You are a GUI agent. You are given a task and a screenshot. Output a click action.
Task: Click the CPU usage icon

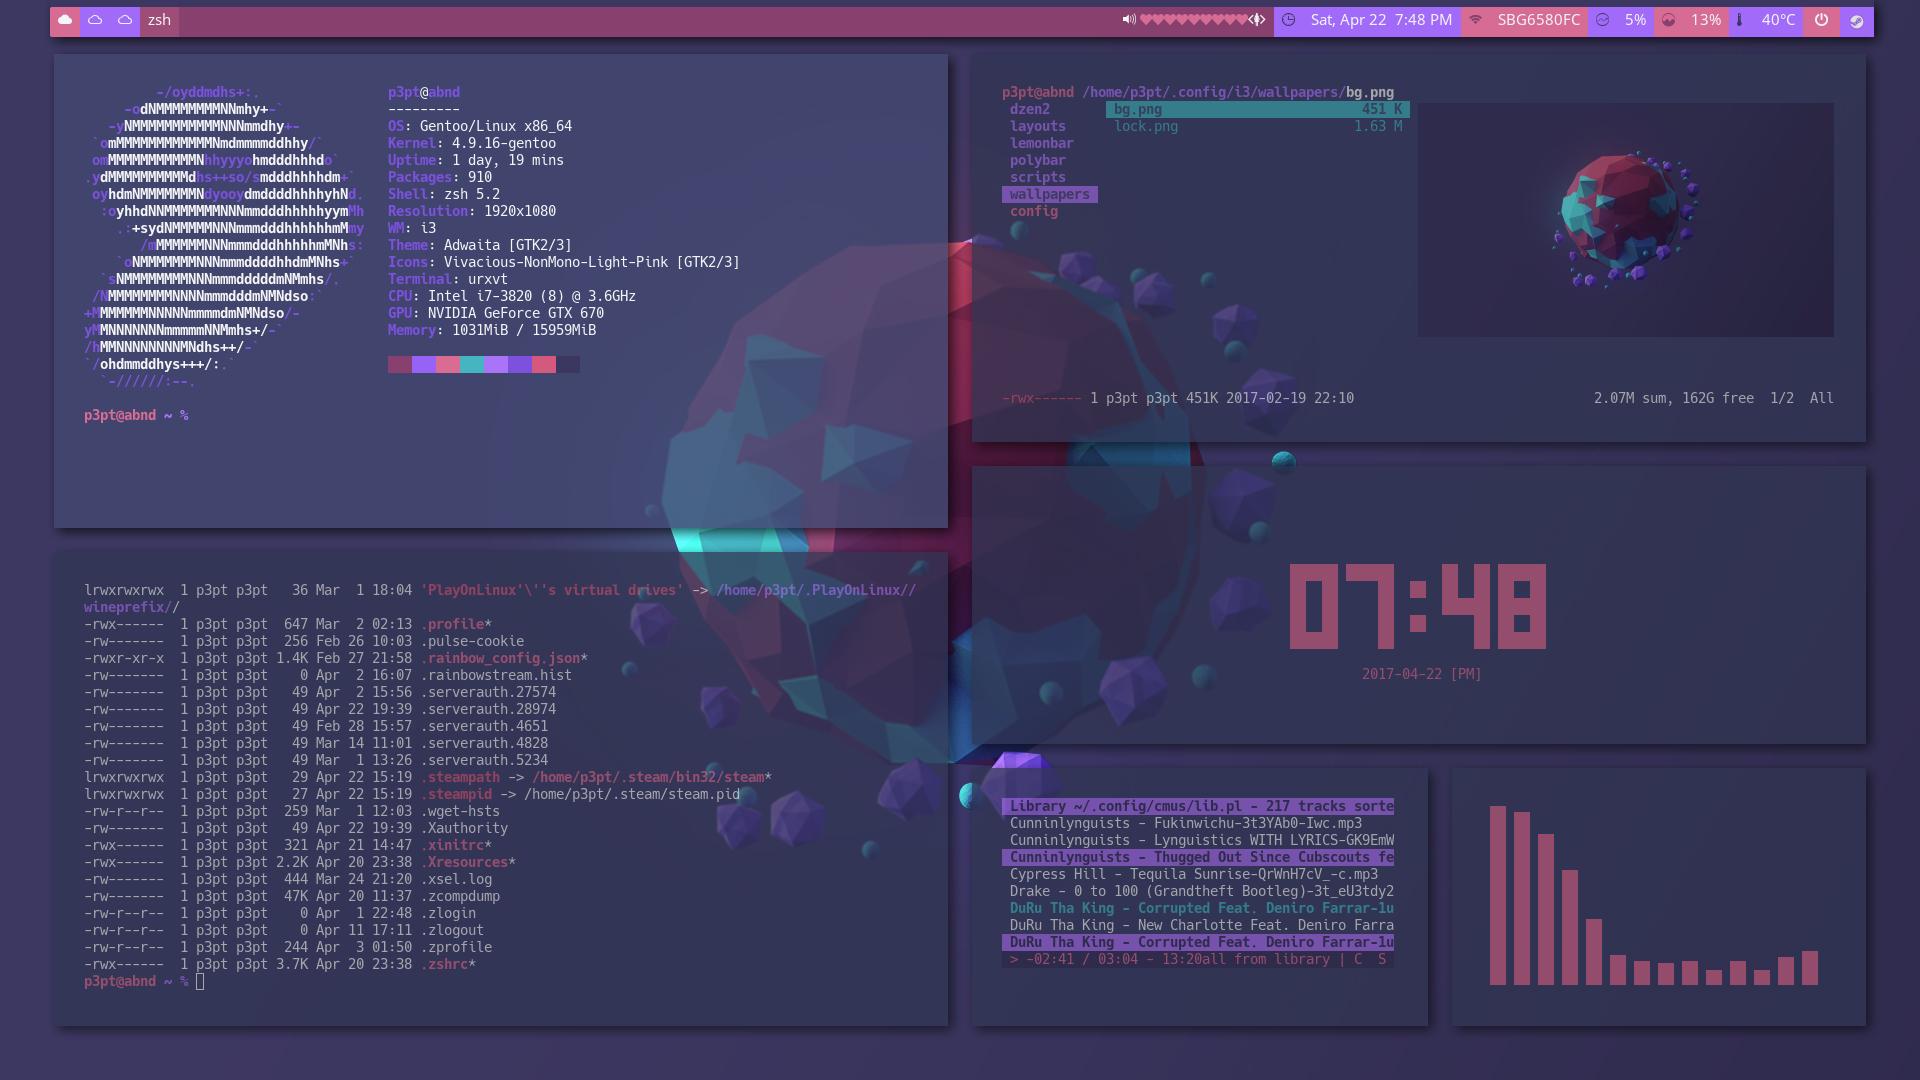pos(1603,20)
